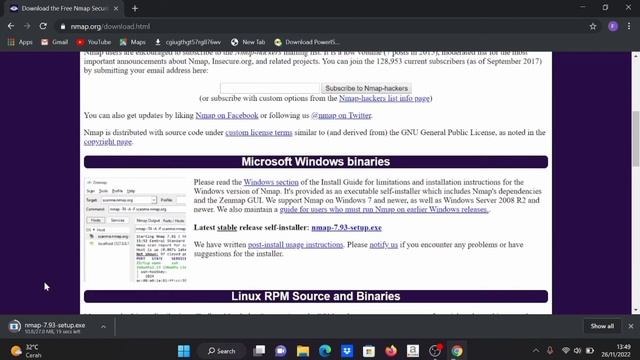Click the page vertical scrollbar thumb

click(636, 139)
